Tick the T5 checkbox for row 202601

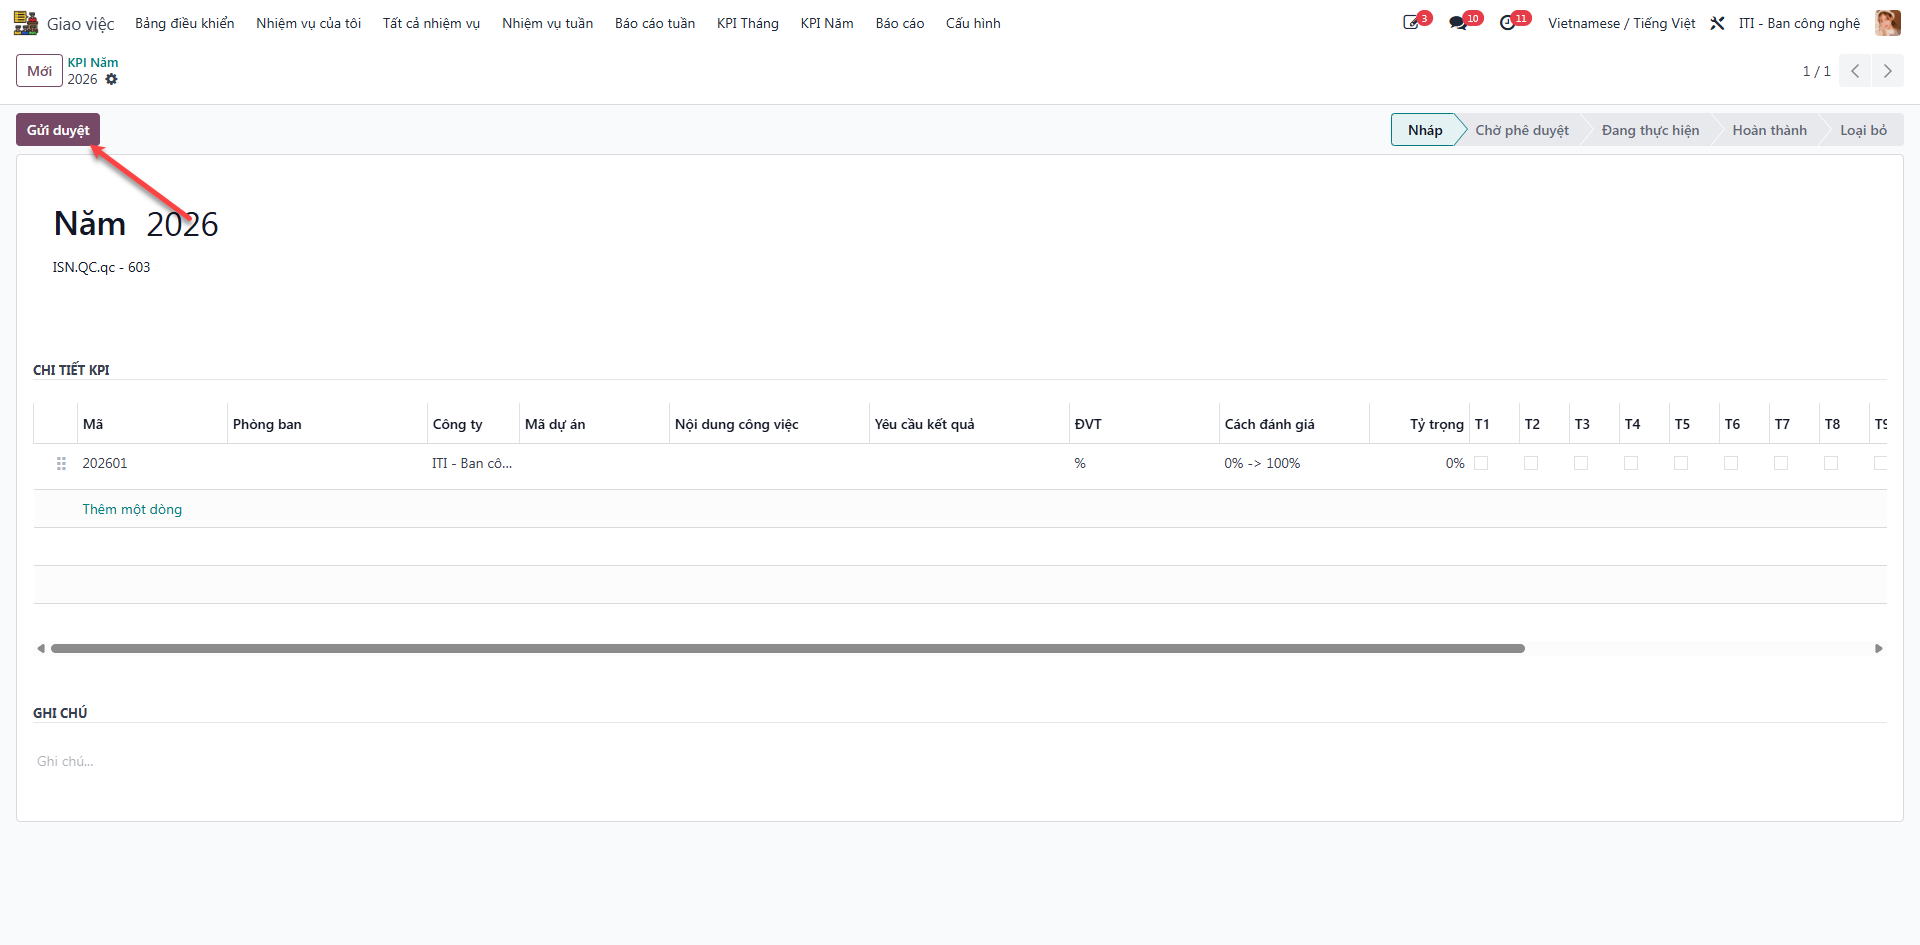point(1681,463)
